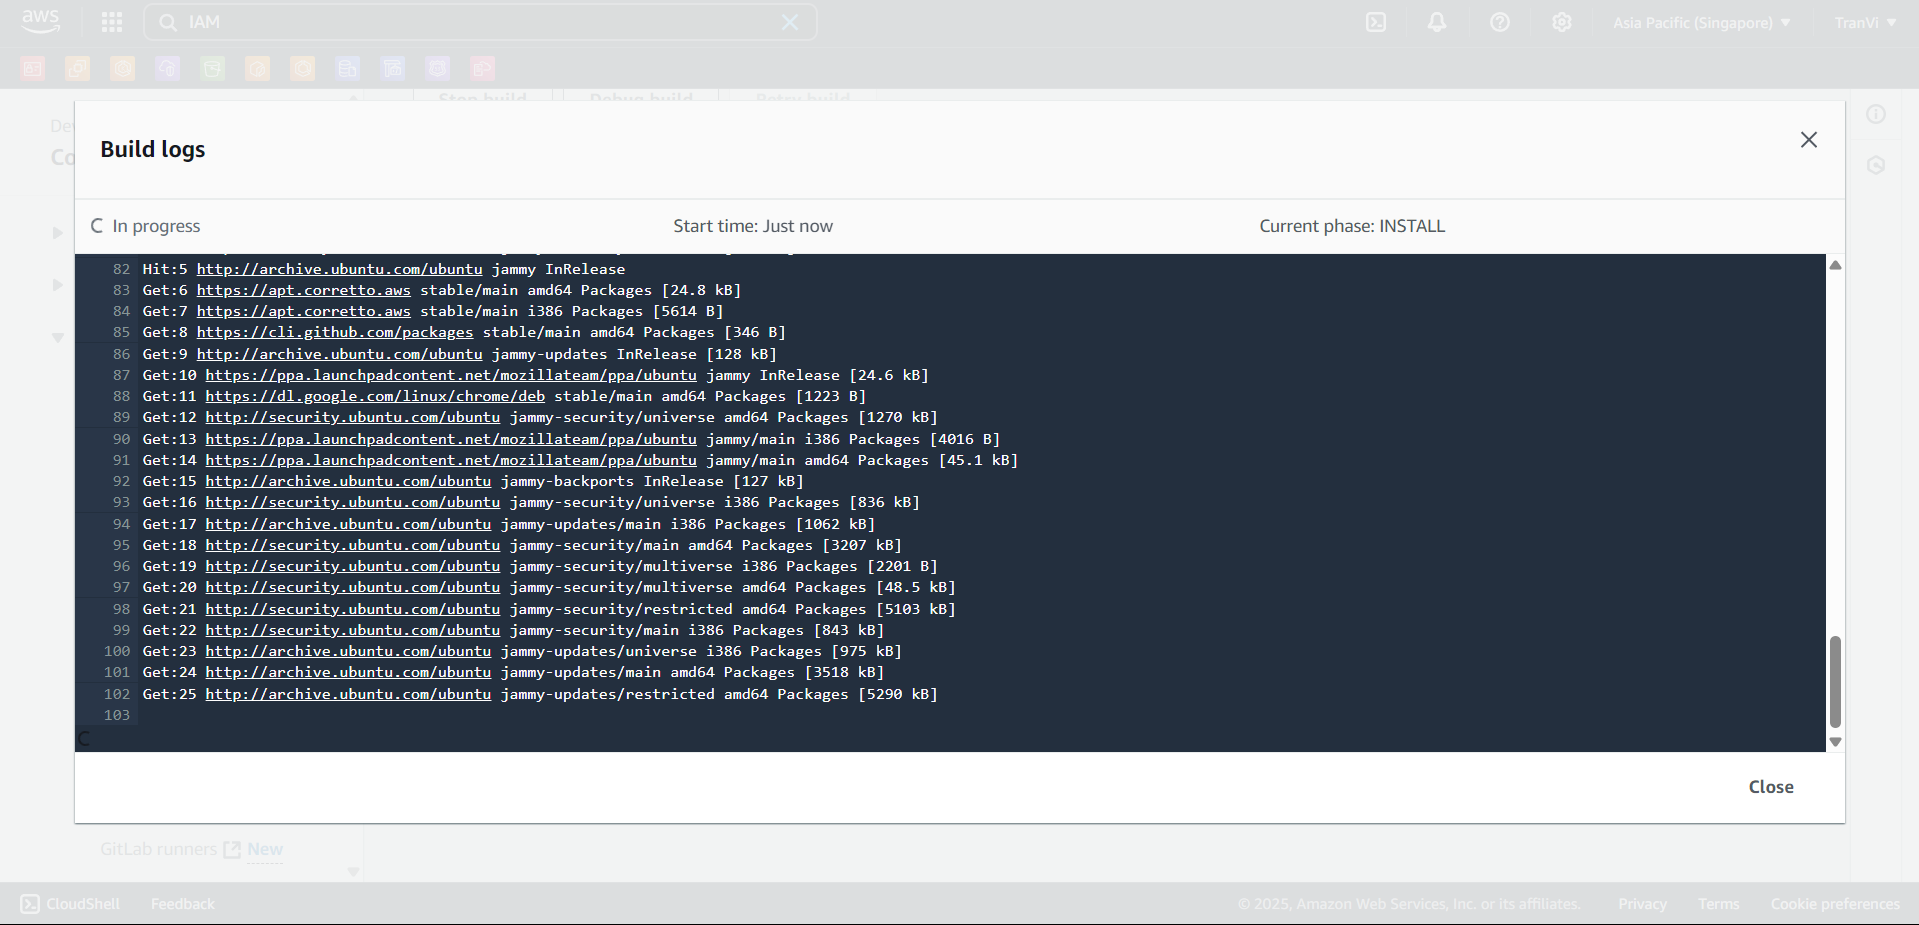Clear the IAM search query with the X
The image size is (1919, 925).
tap(789, 21)
